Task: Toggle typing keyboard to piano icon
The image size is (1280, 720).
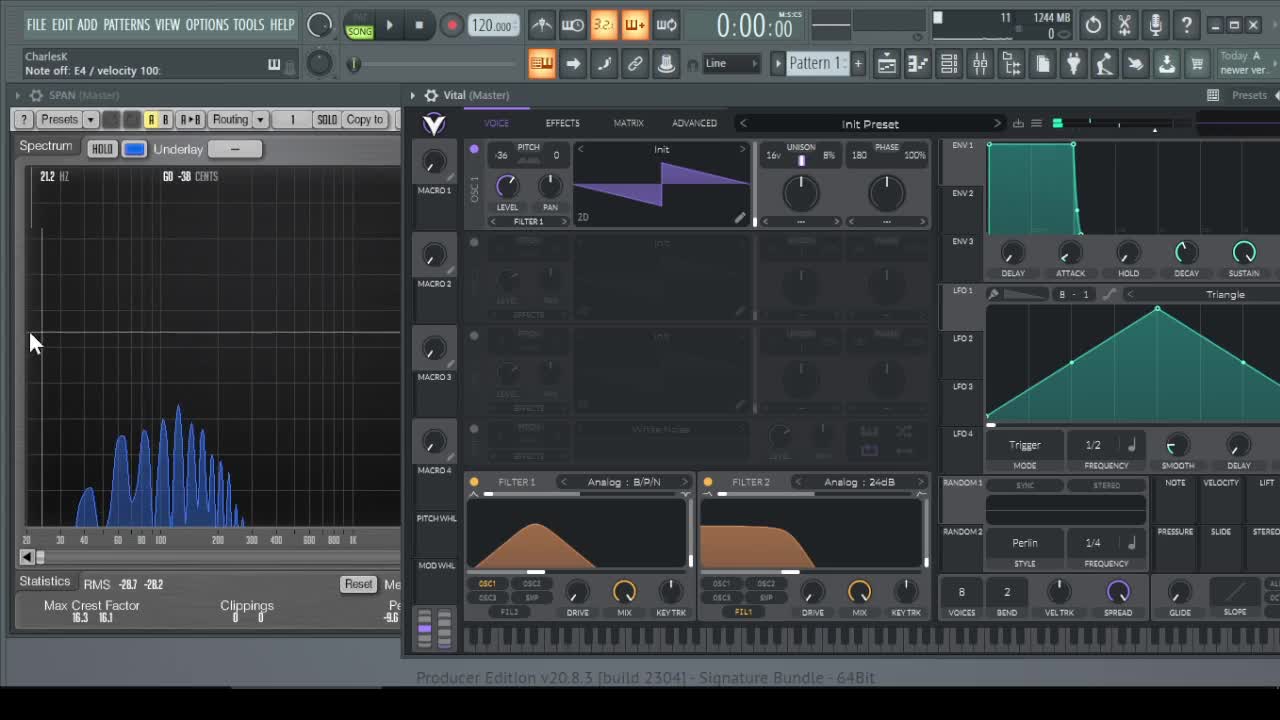Action: (x=541, y=64)
